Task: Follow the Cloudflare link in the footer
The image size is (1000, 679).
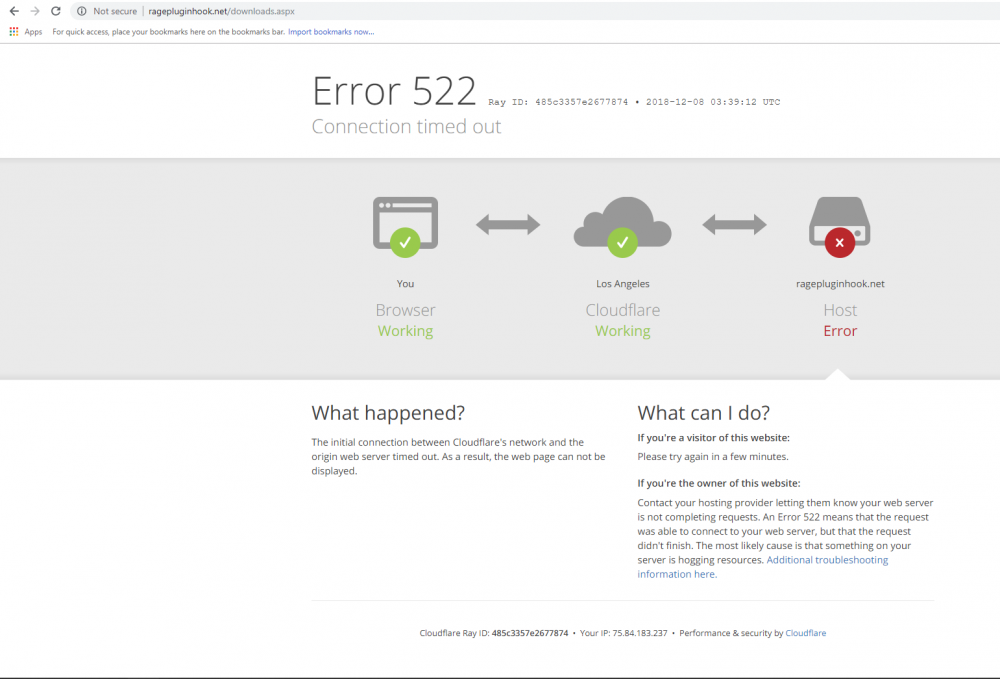Action: (x=805, y=633)
